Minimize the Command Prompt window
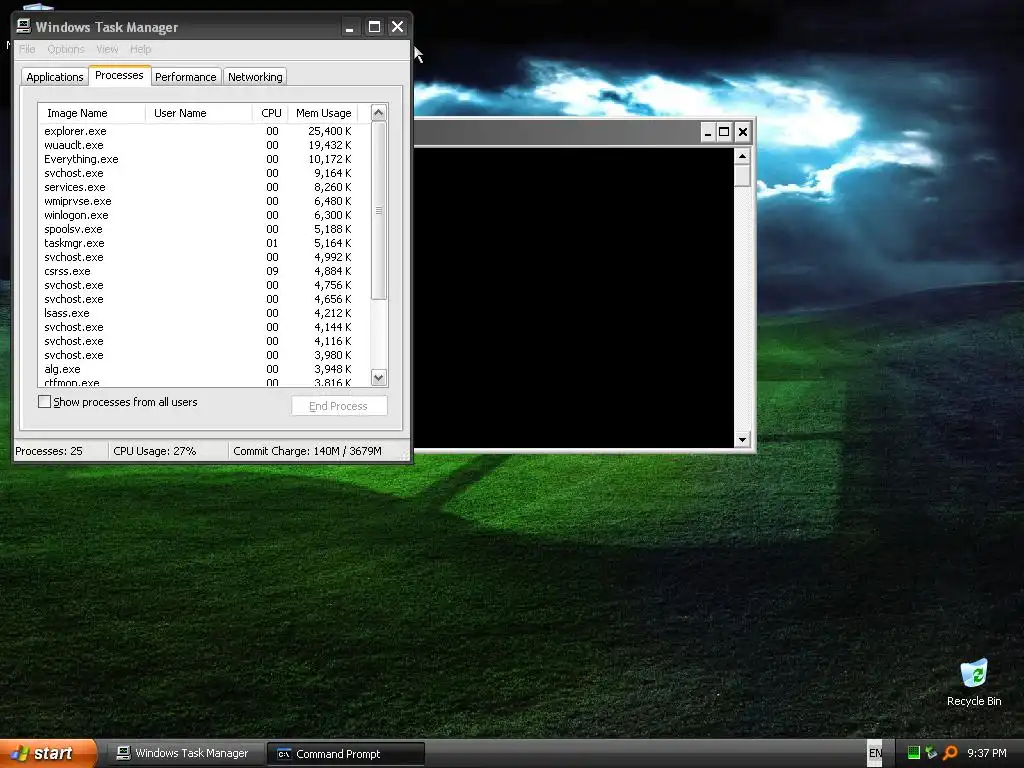1024x768 pixels. (707, 133)
